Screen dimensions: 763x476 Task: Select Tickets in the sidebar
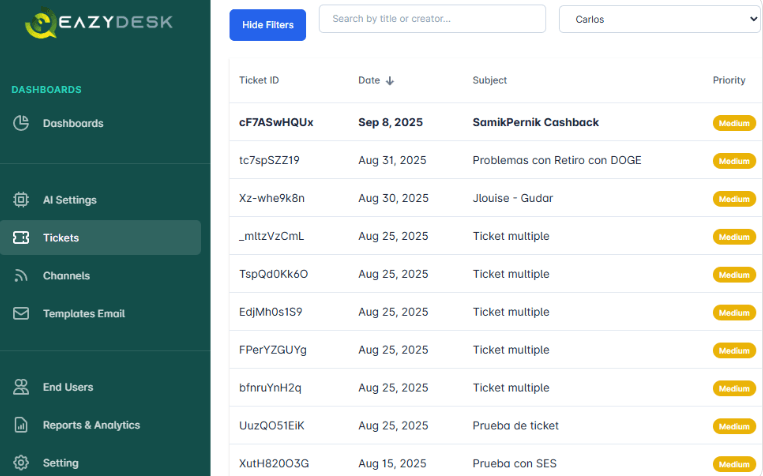pyautogui.click(x=61, y=238)
